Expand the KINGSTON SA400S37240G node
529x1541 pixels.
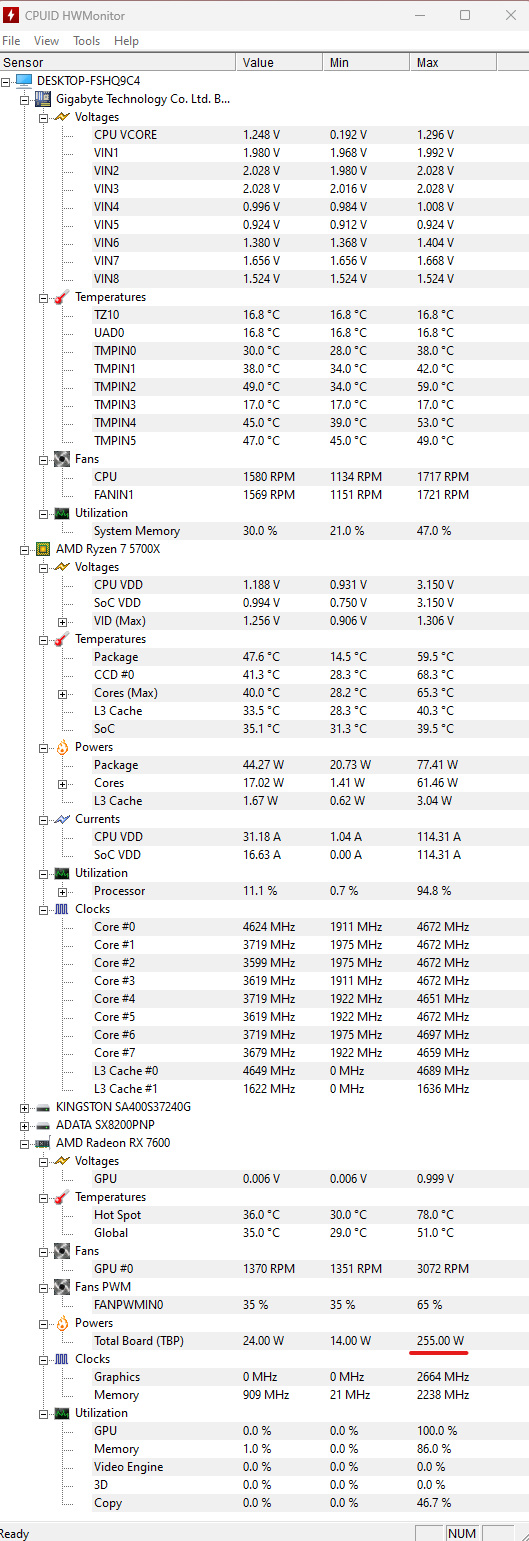(x=25, y=1107)
